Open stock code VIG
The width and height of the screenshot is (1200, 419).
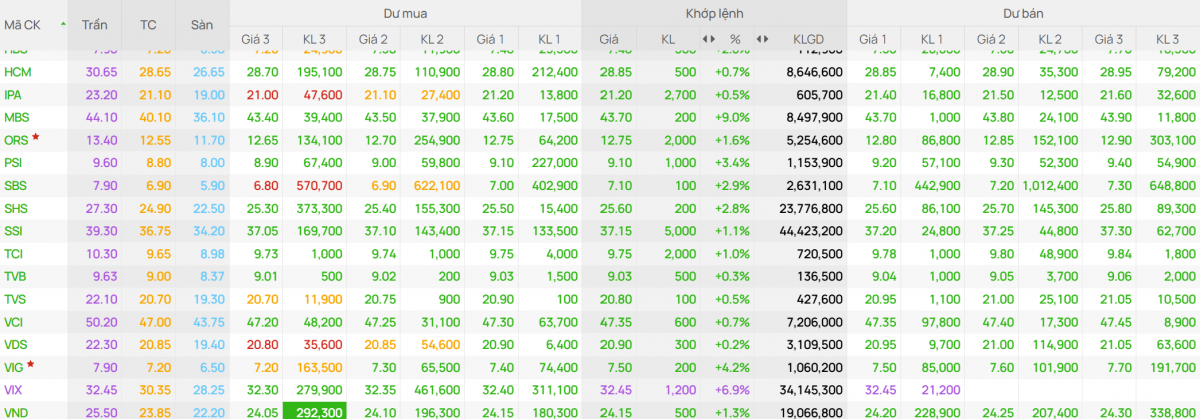pos(14,366)
